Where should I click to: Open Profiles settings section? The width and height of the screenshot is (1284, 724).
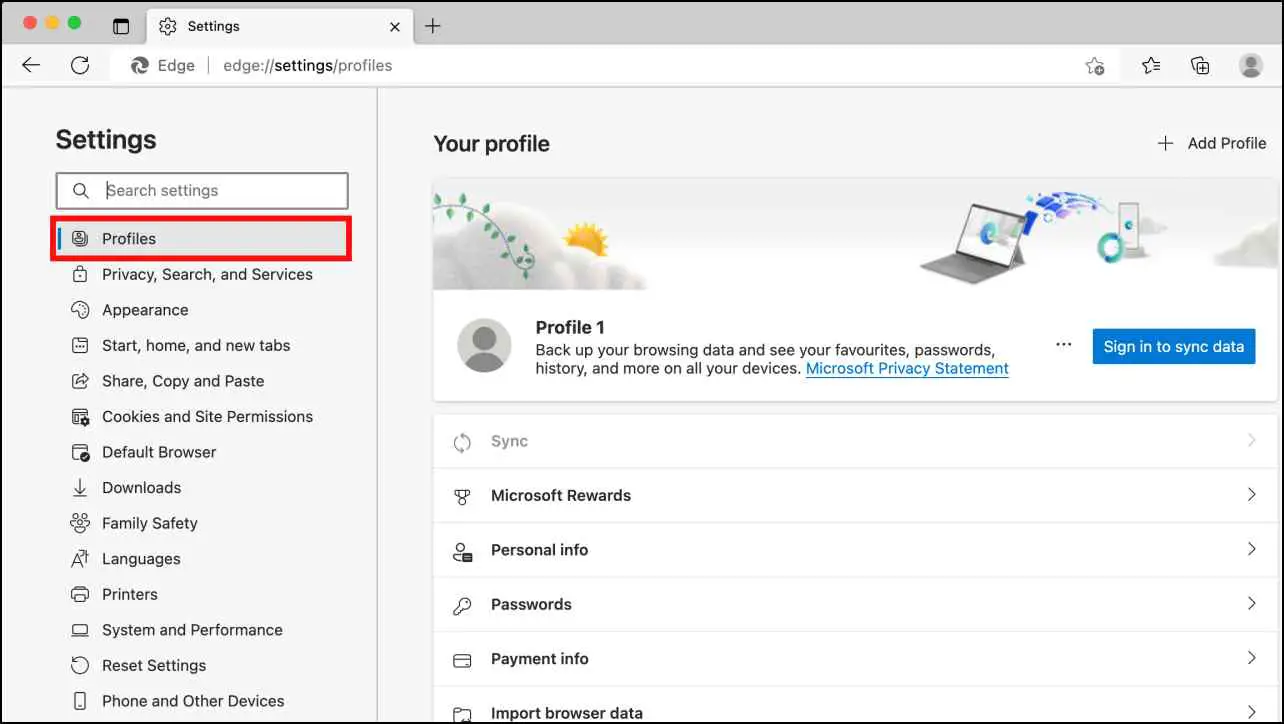pos(202,239)
